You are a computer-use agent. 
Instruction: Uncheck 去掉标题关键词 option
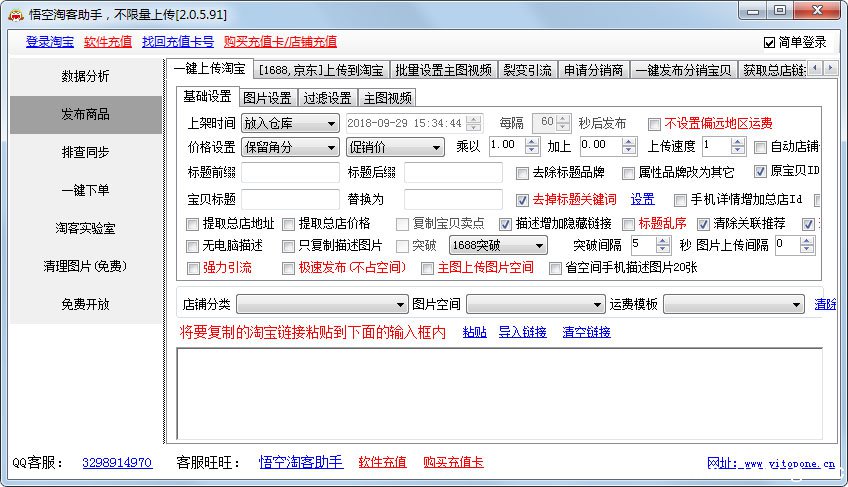point(522,200)
